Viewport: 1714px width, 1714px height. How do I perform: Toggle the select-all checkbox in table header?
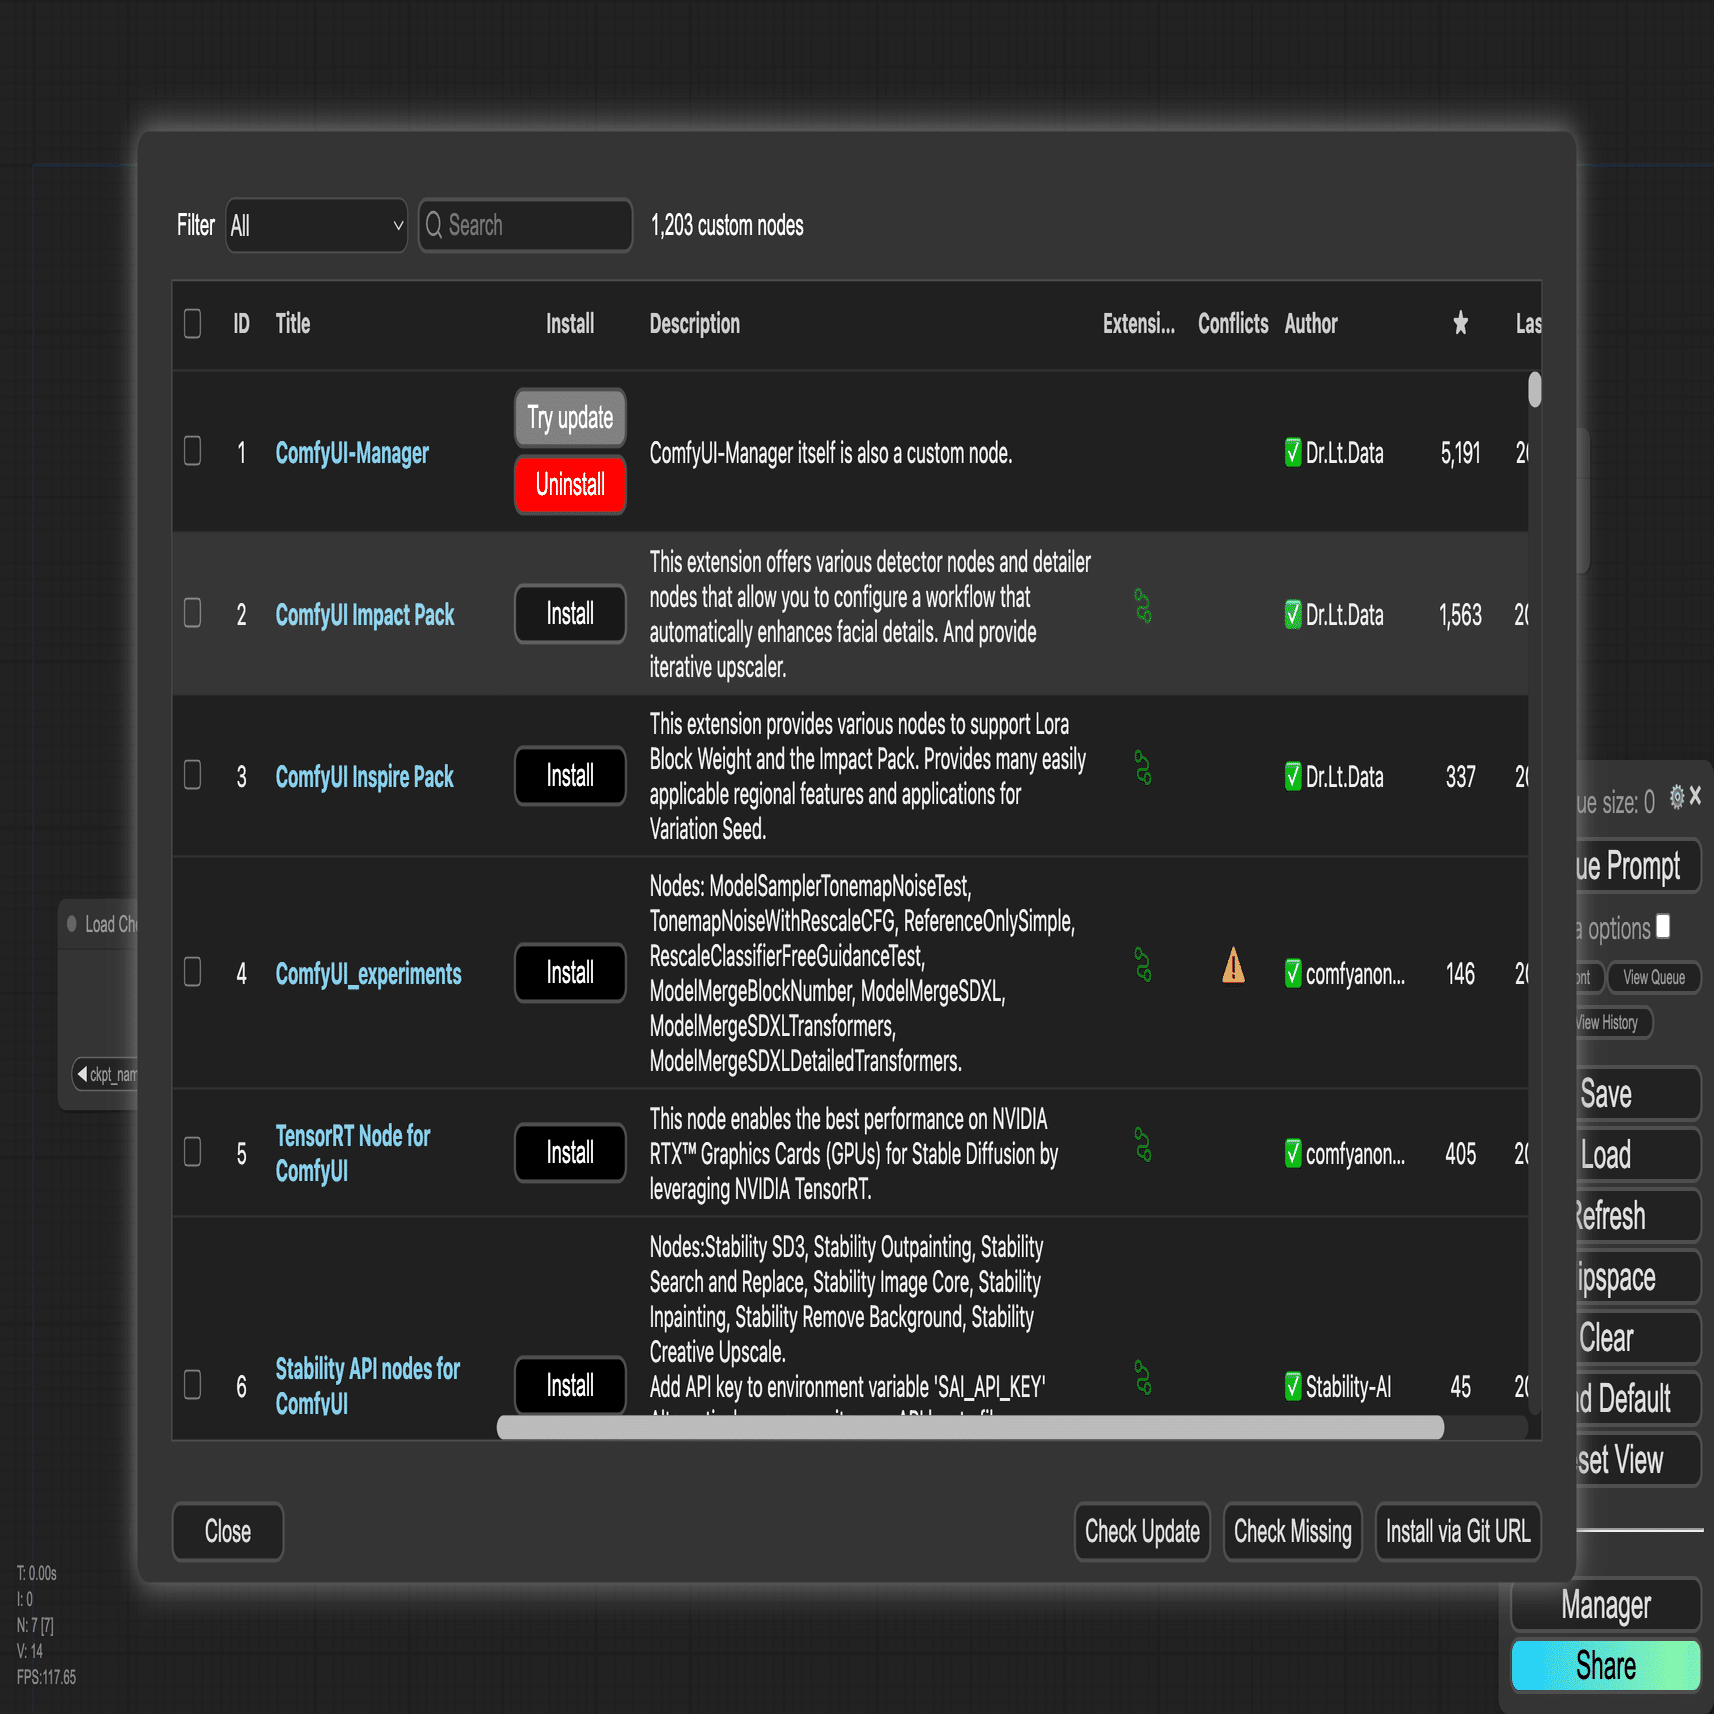coord(193,323)
